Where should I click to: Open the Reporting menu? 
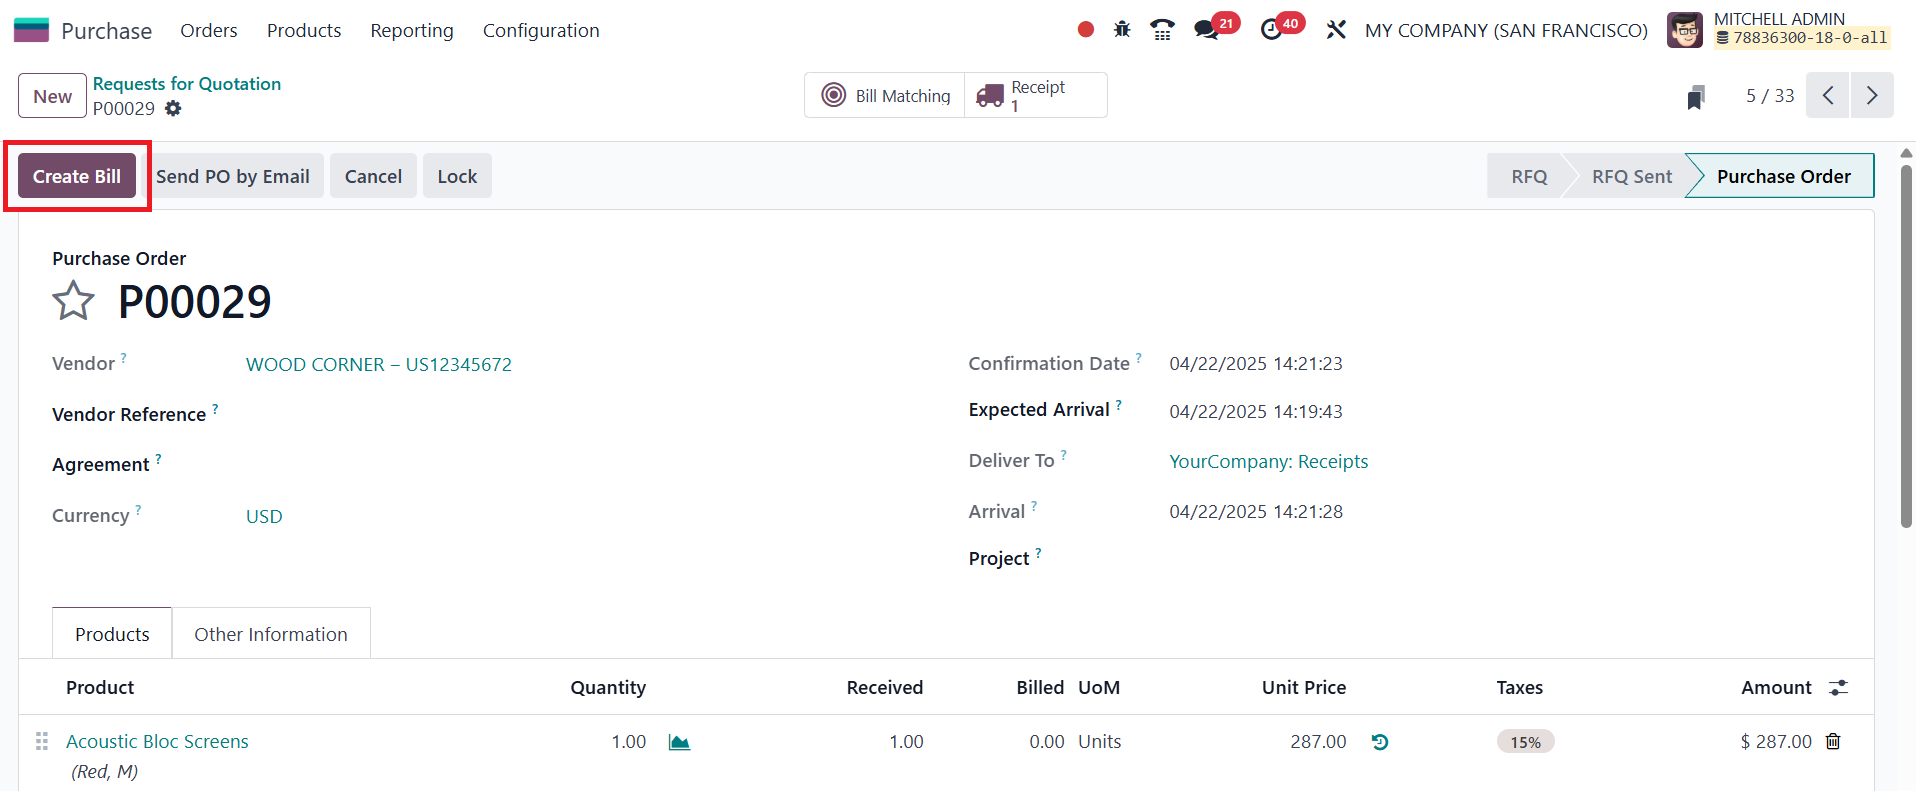coord(411,31)
